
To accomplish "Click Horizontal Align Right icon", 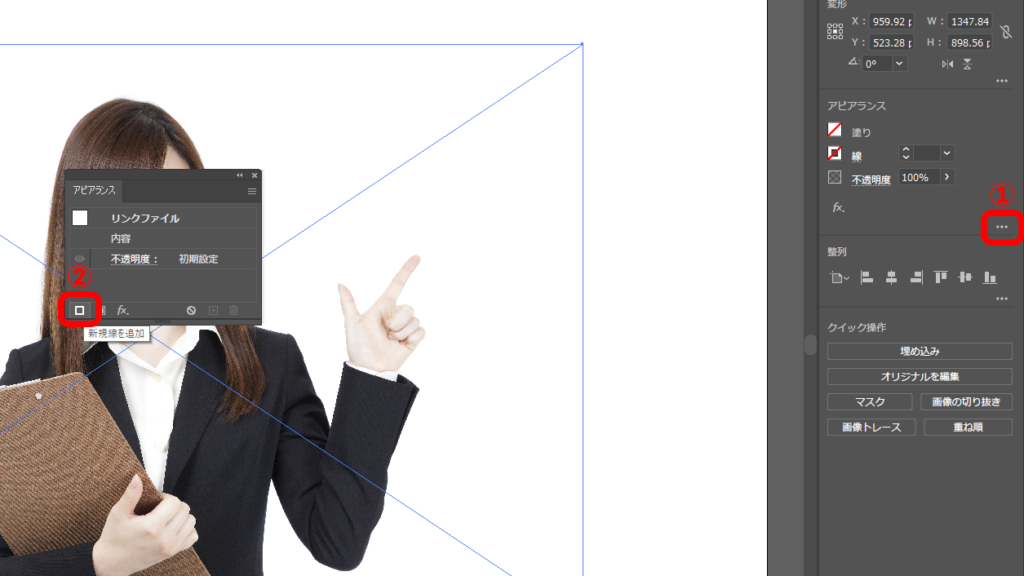I will point(916,278).
